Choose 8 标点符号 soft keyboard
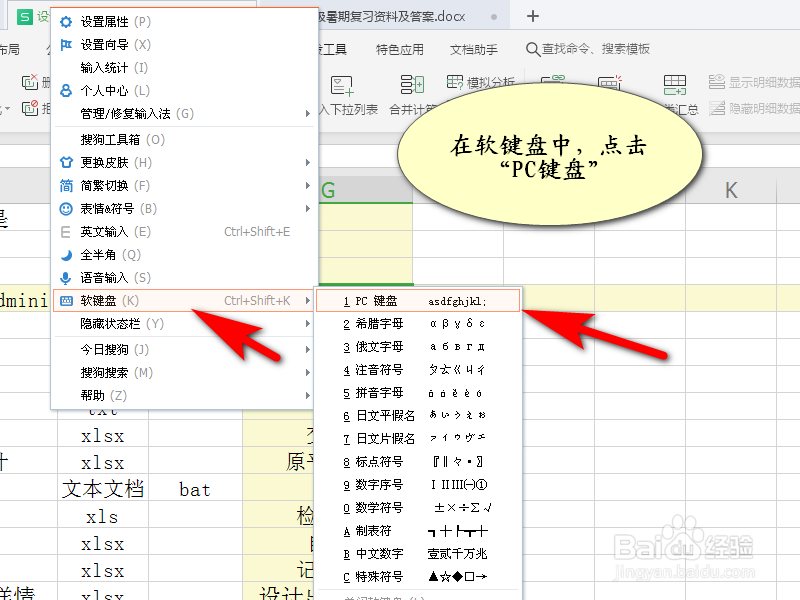 coord(418,462)
